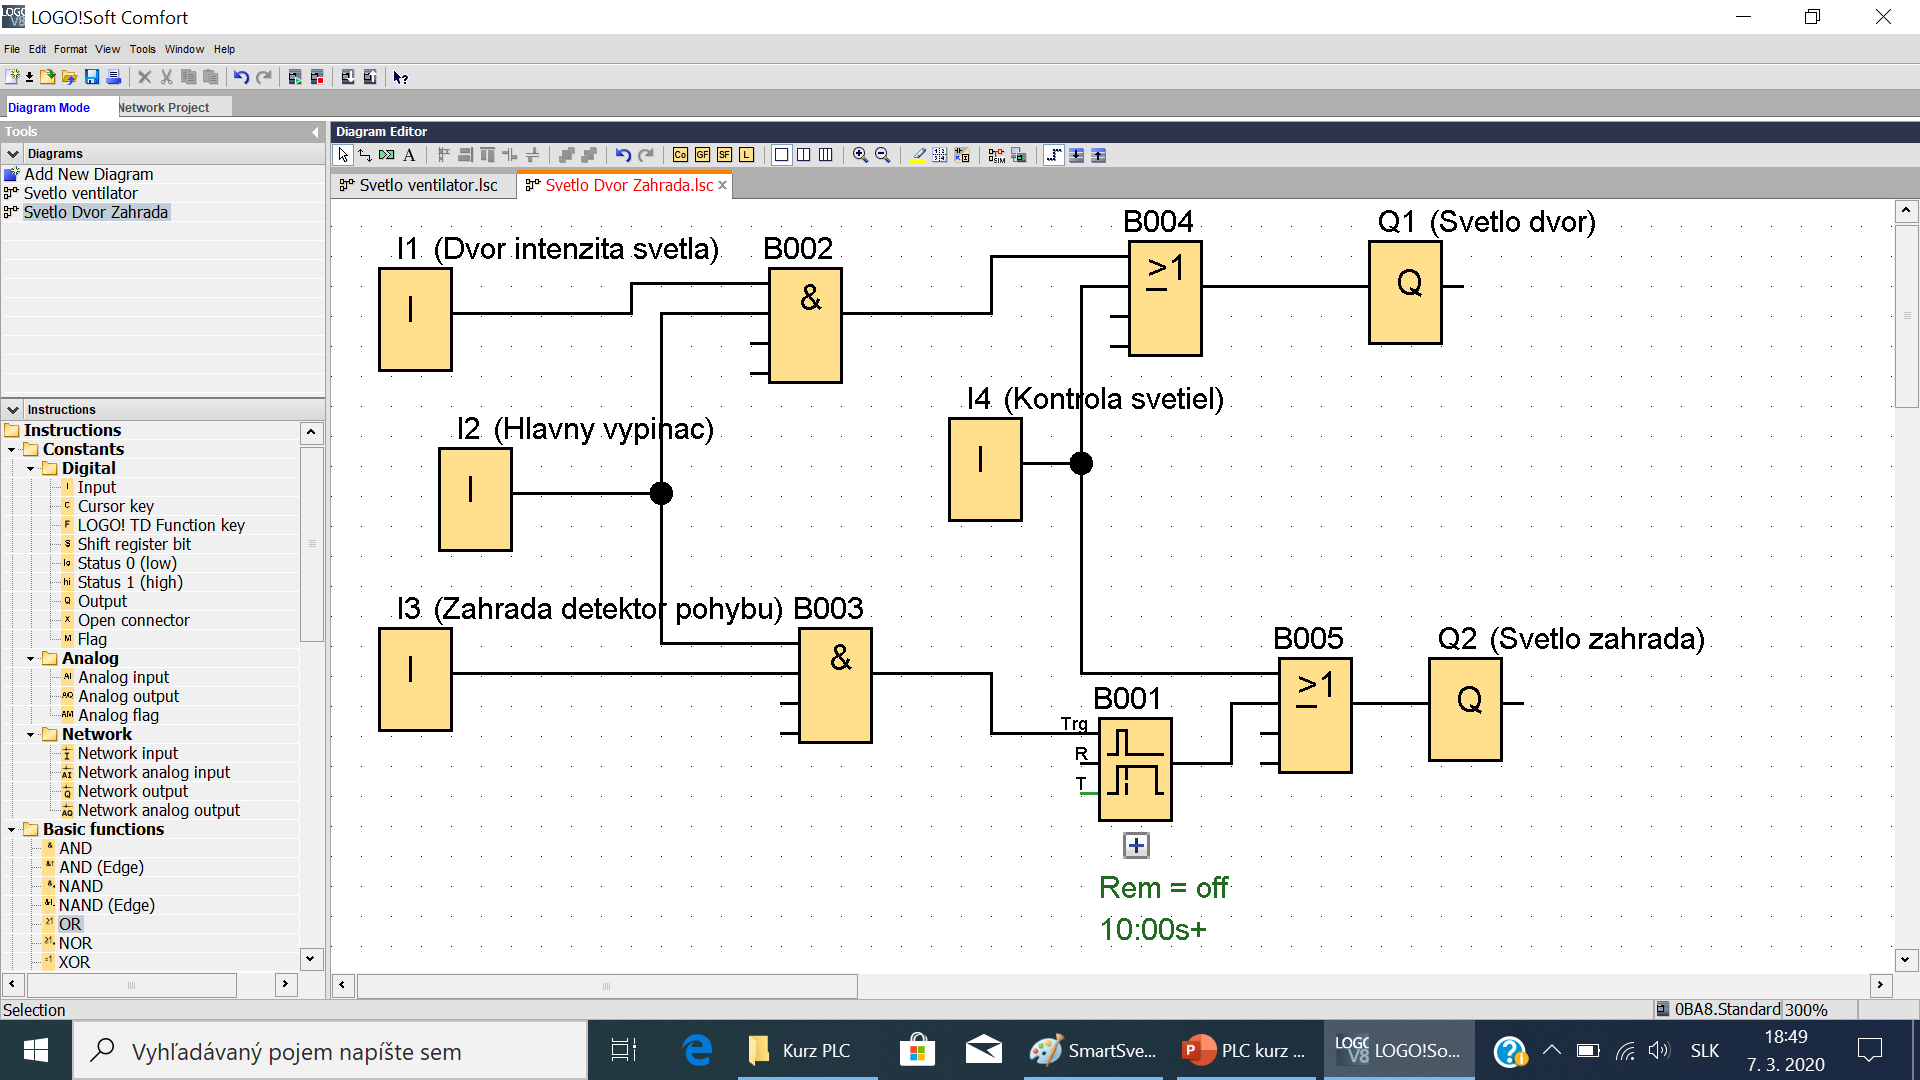
Task: Click the Print icon in main toolbar
Action: 114,77
